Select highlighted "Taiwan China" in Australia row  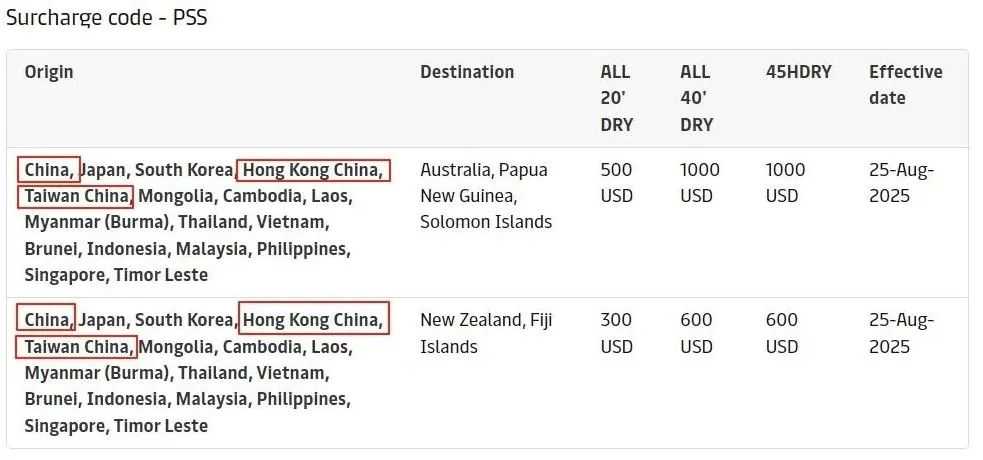76,196
